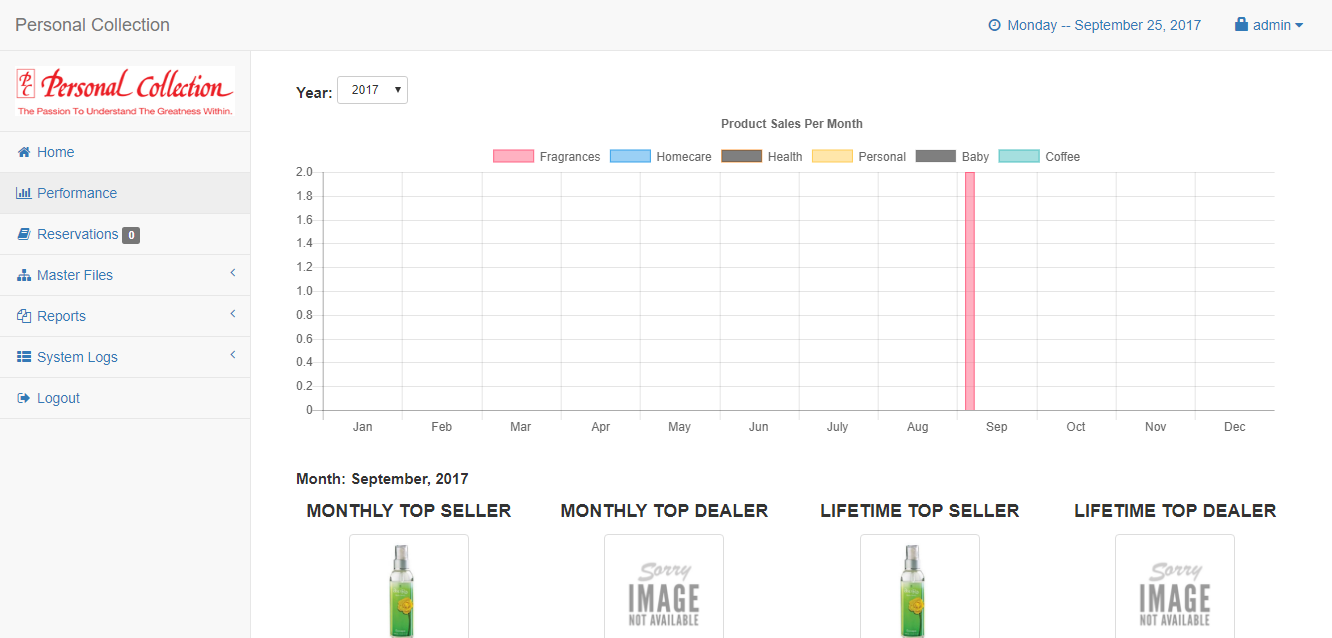Expand the Master Files chevron
The height and width of the screenshot is (638, 1332).
pyautogui.click(x=232, y=273)
